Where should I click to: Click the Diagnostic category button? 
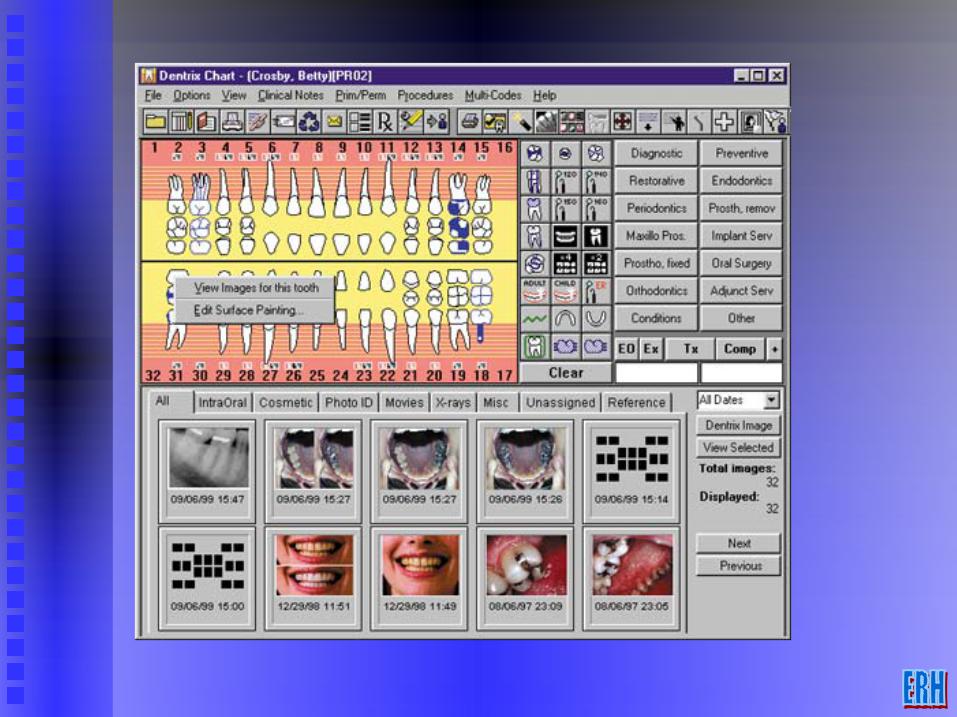click(x=656, y=153)
